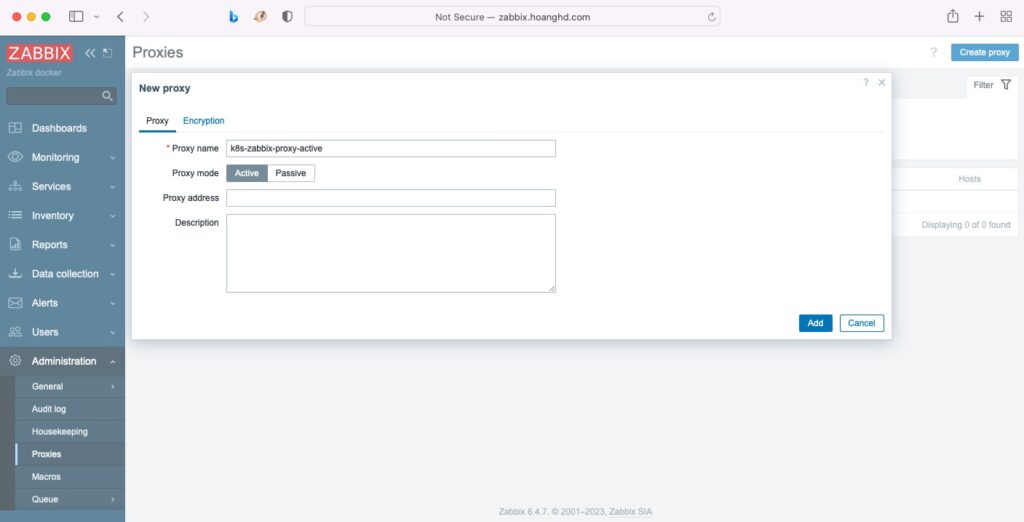Open the General submenu

pos(70,387)
